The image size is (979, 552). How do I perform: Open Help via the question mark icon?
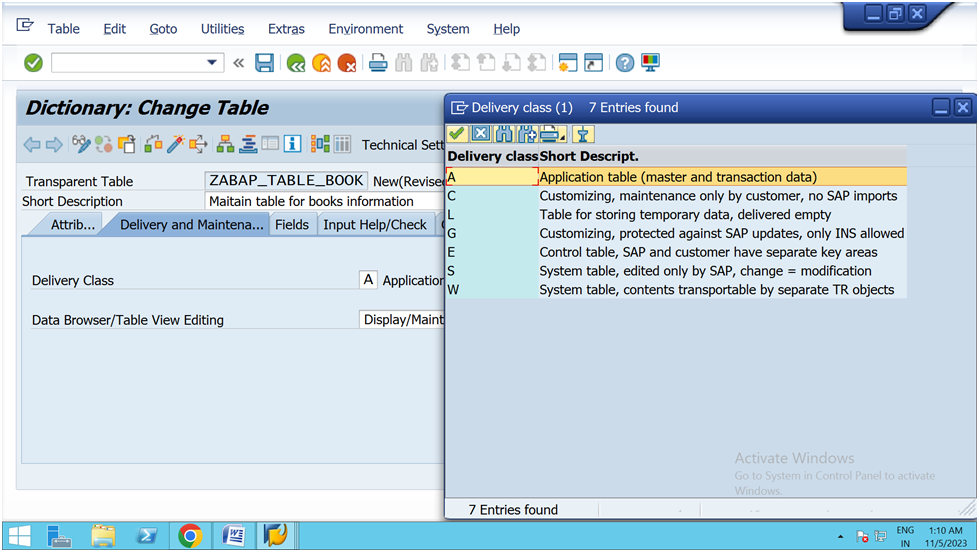624,62
